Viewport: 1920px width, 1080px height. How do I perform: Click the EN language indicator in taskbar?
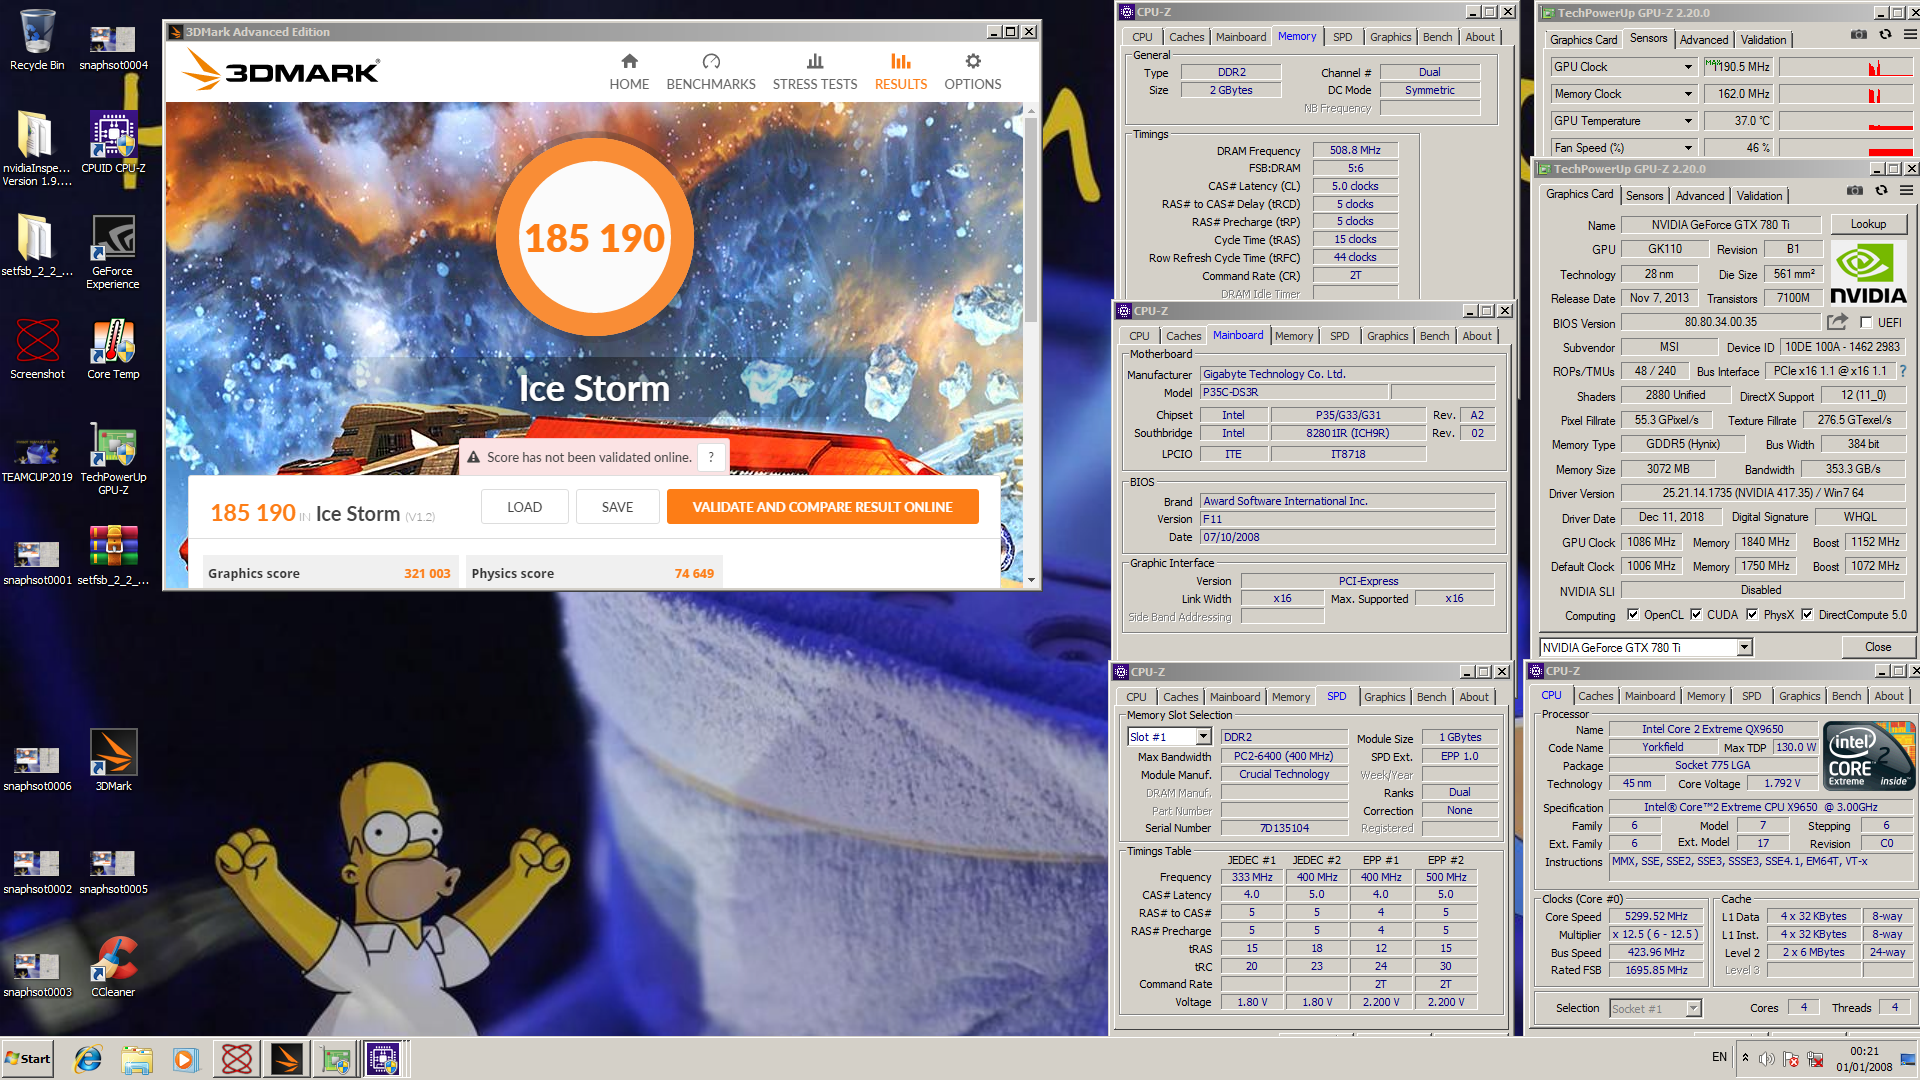pos(1719,1057)
